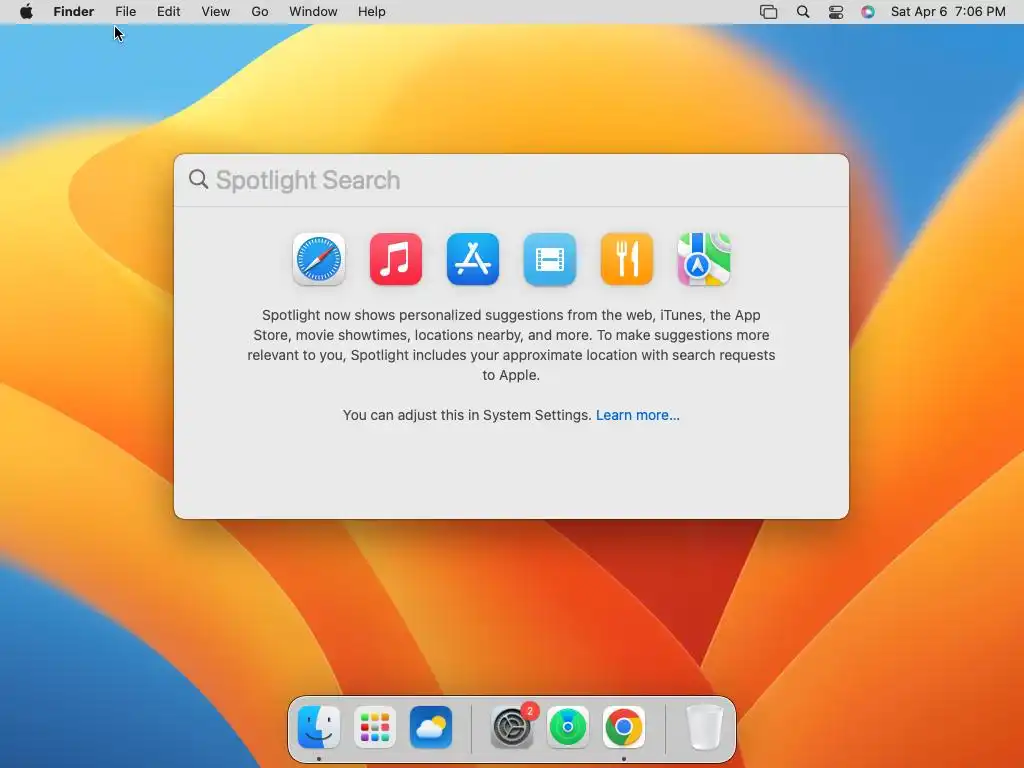Screen dimensions: 1024x768
Task: Focus the Spotlight Search input field
Action: coord(511,180)
